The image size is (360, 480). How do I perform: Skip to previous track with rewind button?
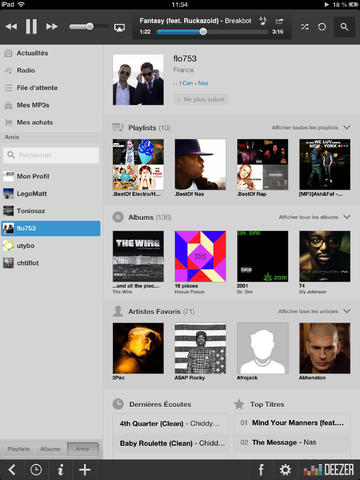pos(11,27)
